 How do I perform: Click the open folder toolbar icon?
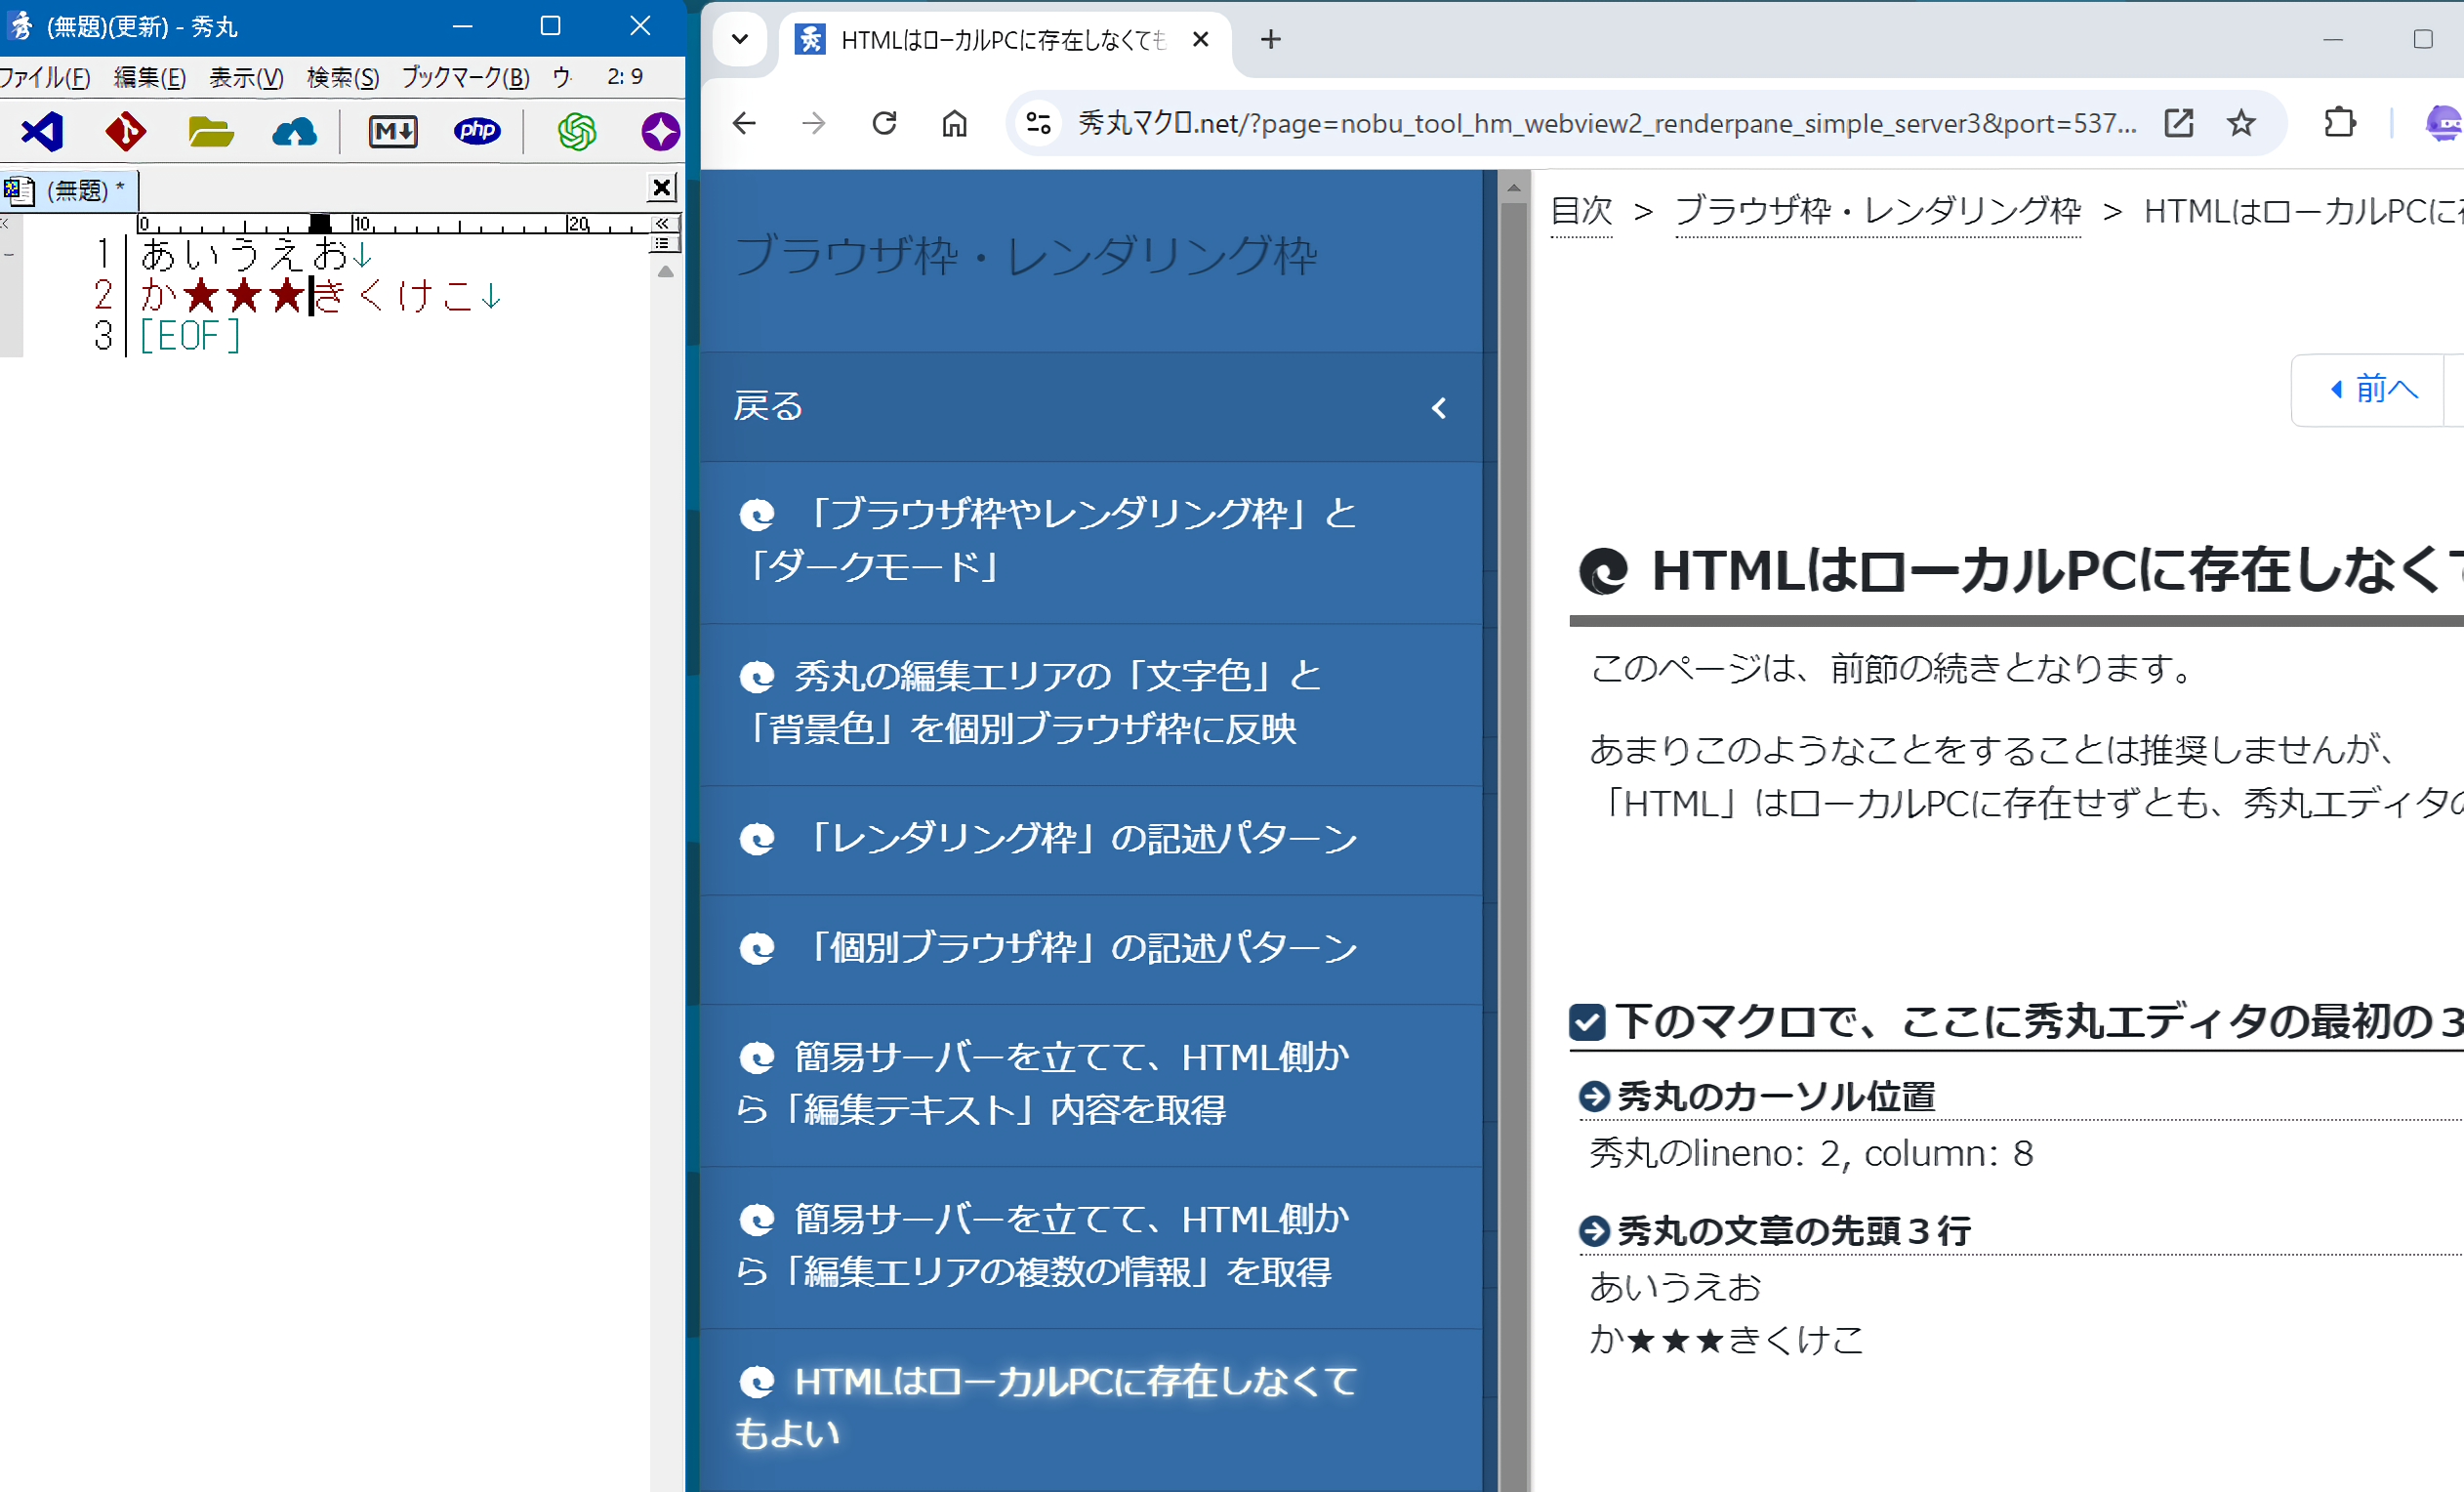coord(210,131)
